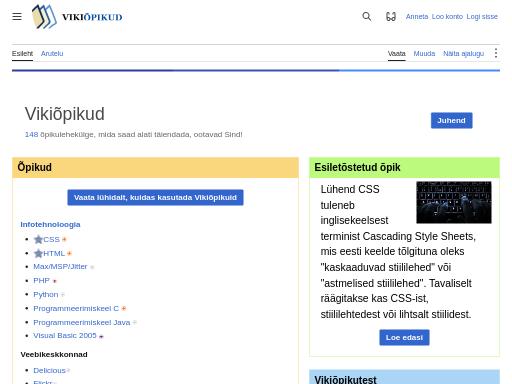Switch to the Esileht tab

(22, 53)
